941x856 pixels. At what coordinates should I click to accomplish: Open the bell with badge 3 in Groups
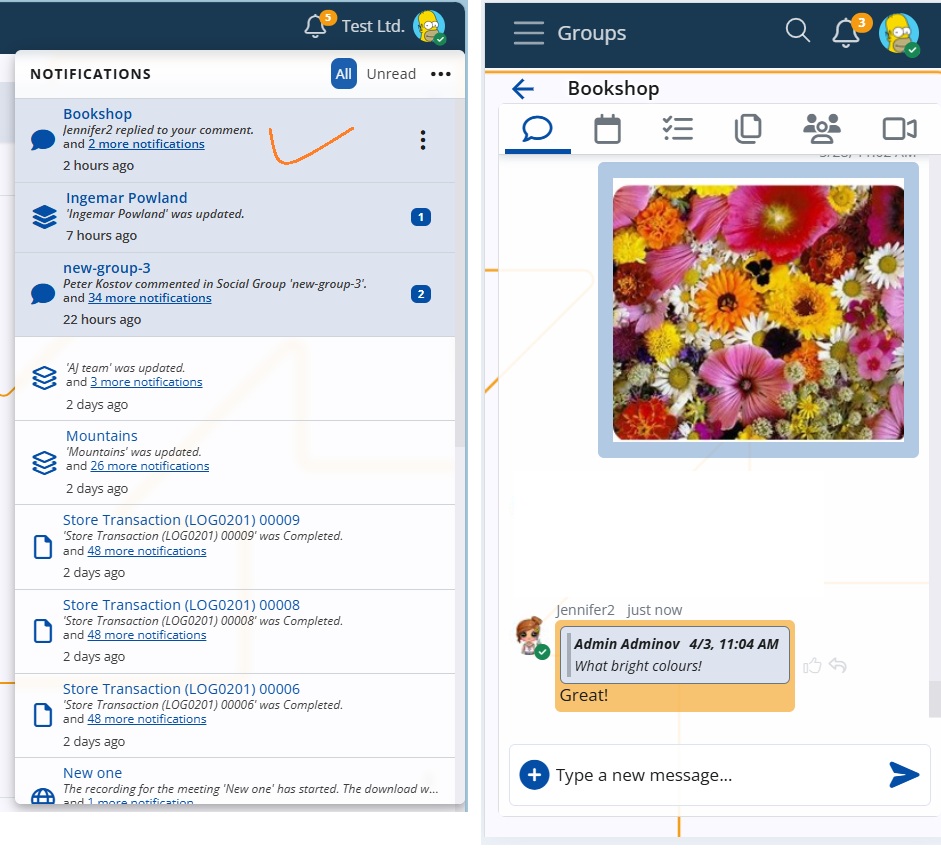[x=846, y=32]
